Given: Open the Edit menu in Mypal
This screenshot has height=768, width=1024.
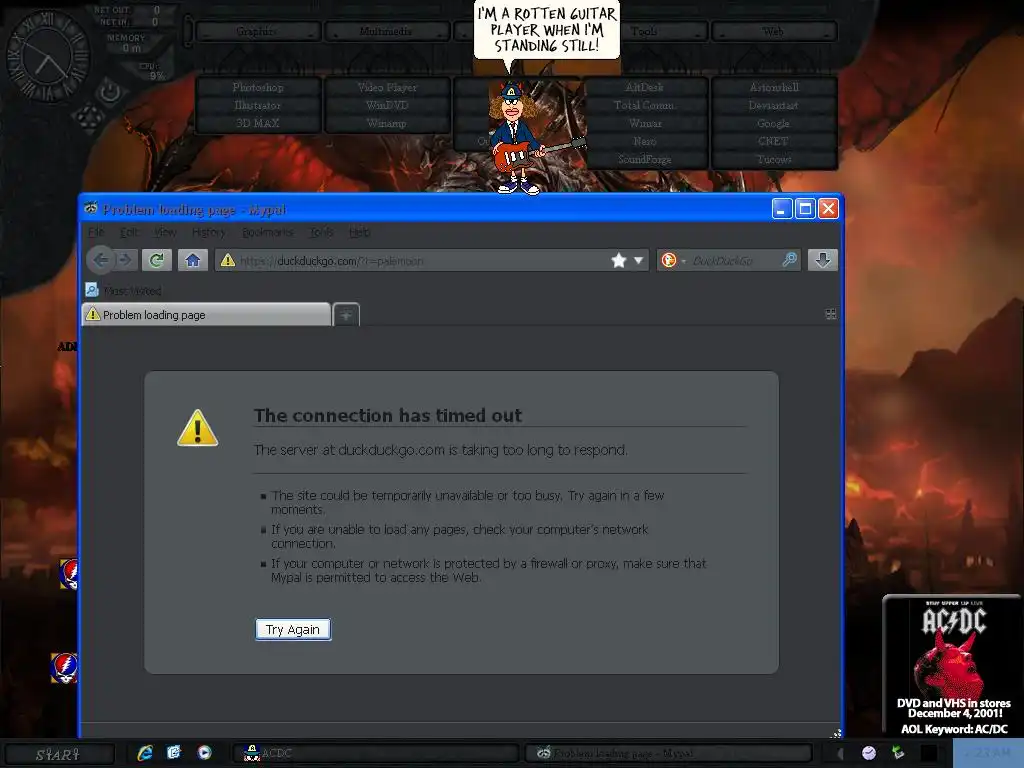Looking at the screenshot, I should 129,232.
